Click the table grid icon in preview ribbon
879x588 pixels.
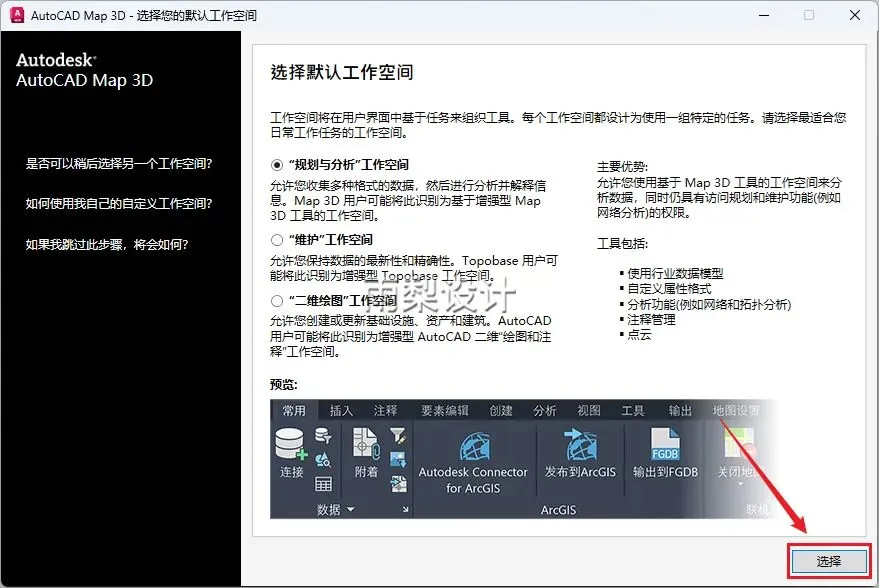(x=323, y=484)
